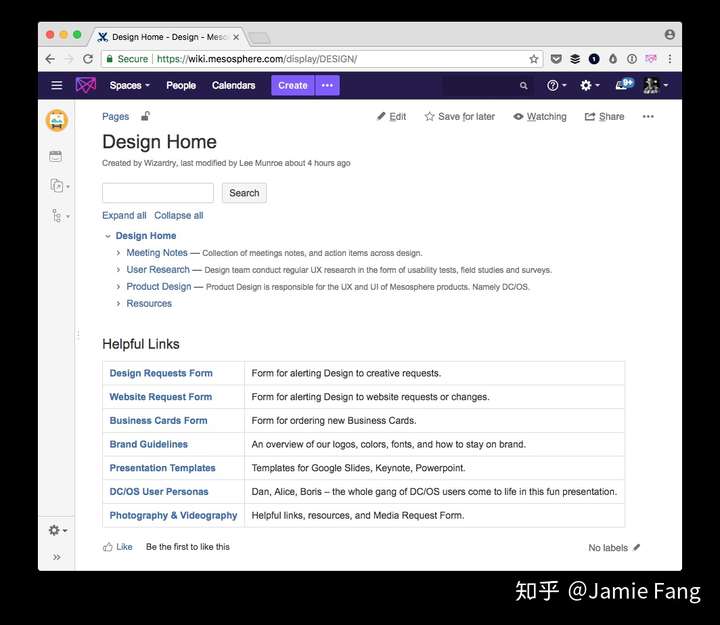Click the search magnifier icon in navbar
Screen dimensions: 720x625
tap(523, 85)
